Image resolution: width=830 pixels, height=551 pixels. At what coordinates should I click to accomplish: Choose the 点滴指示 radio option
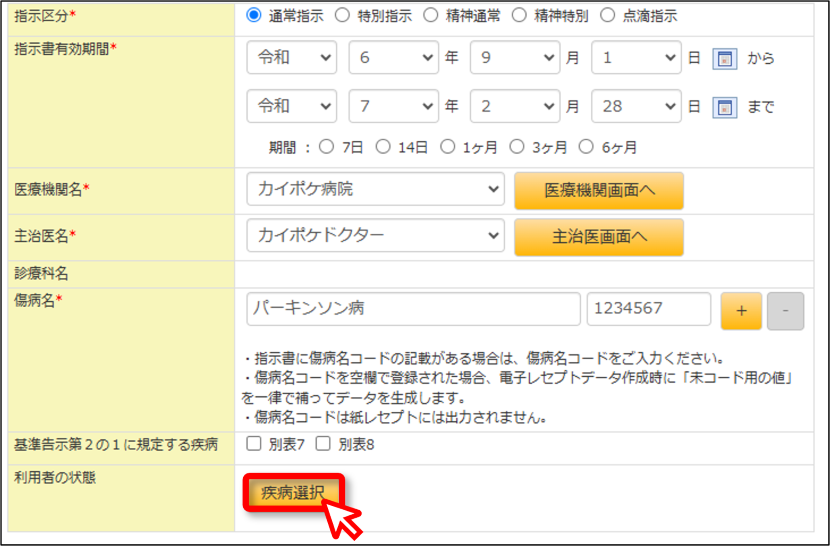[x=608, y=15]
